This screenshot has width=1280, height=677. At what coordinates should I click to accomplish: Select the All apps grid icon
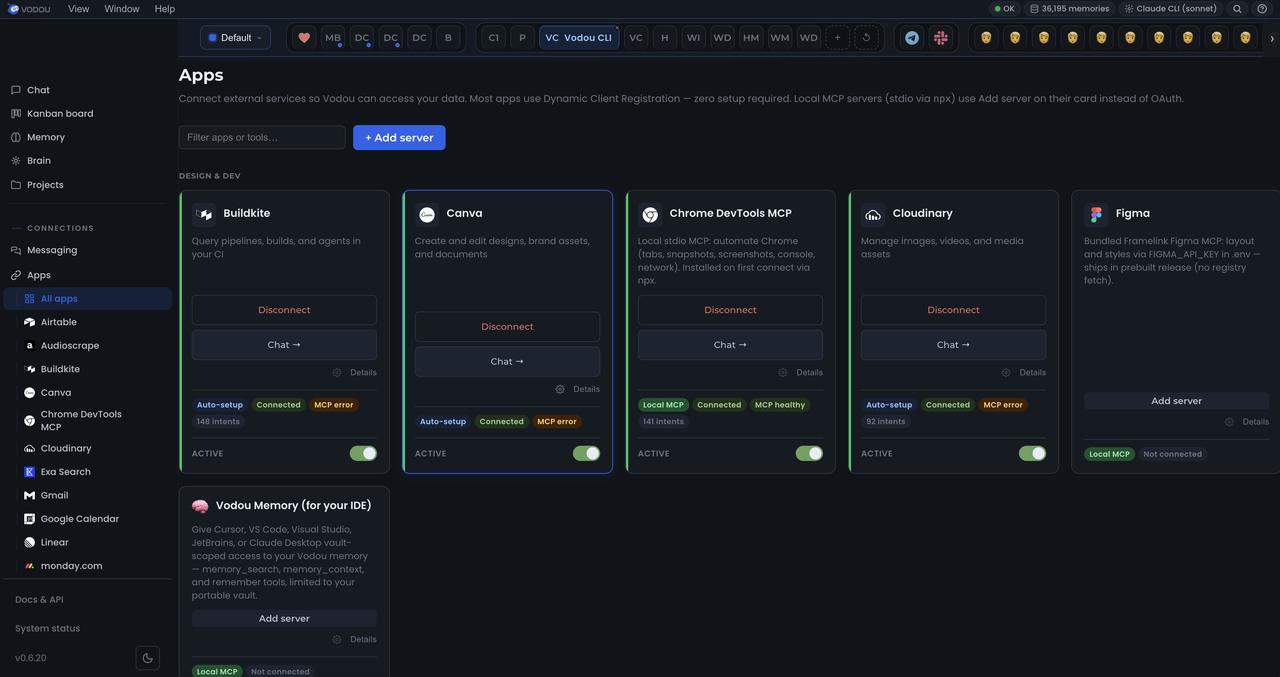[30, 299]
